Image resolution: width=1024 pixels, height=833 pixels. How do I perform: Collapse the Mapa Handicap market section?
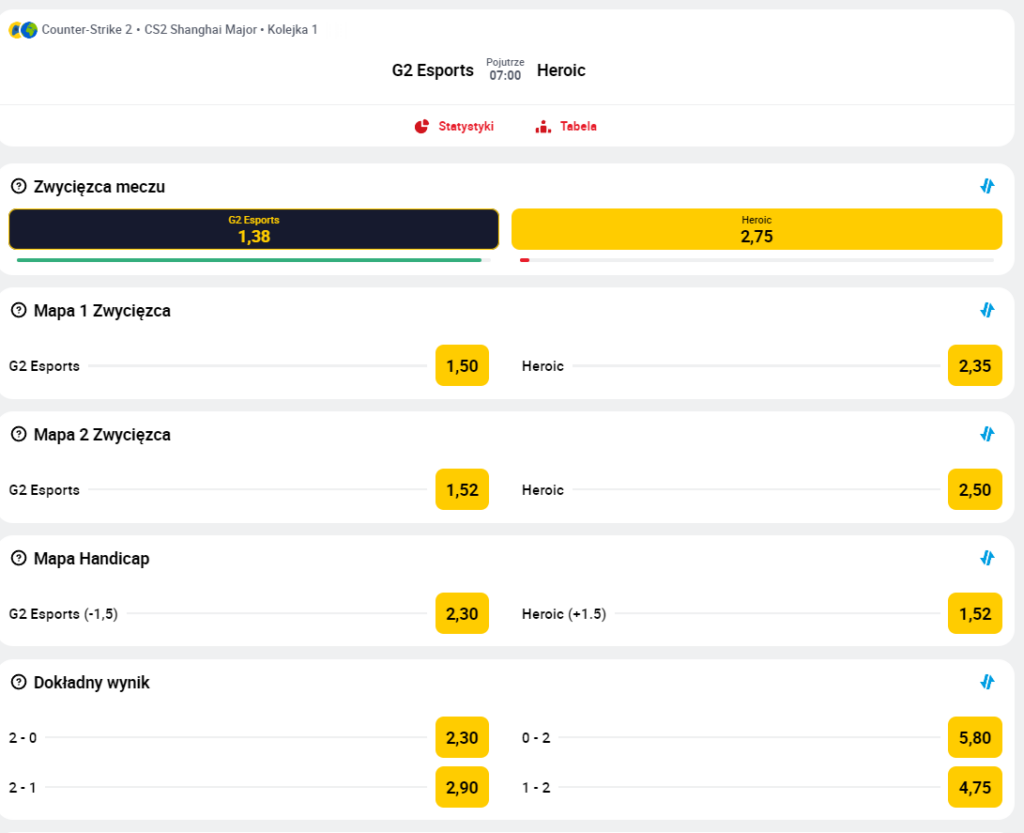click(987, 558)
